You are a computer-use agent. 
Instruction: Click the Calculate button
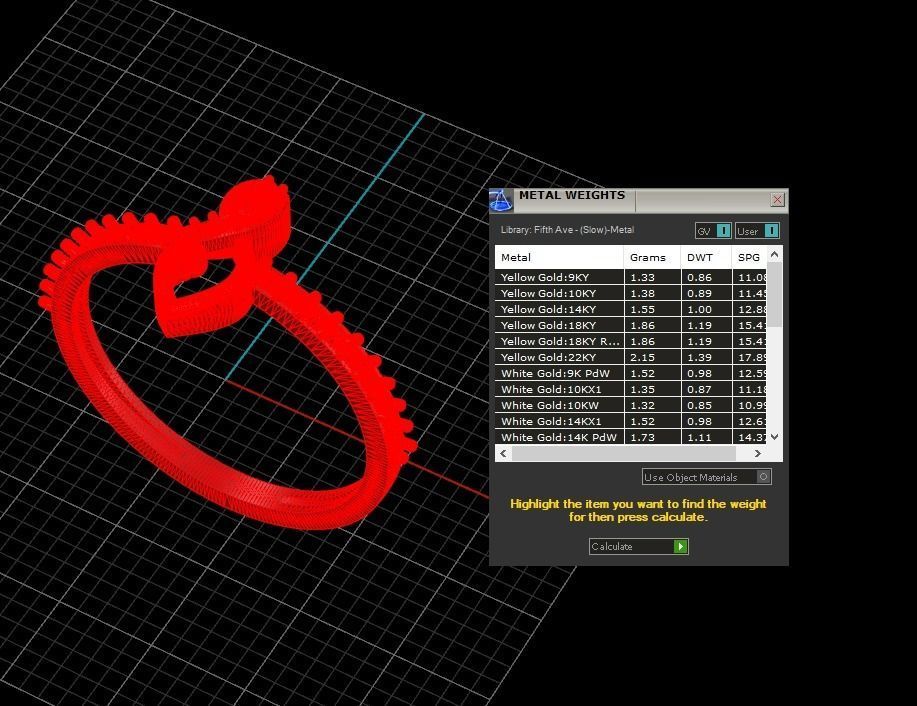point(639,546)
